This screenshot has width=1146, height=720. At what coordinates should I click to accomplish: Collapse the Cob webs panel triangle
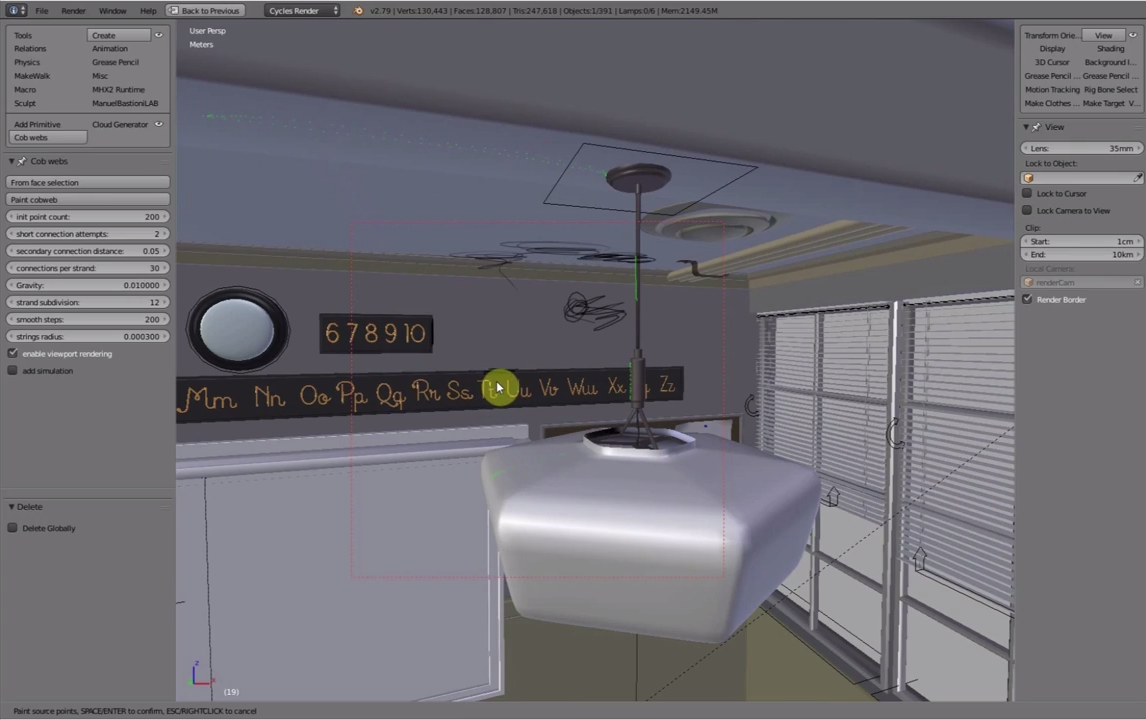coord(11,162)
